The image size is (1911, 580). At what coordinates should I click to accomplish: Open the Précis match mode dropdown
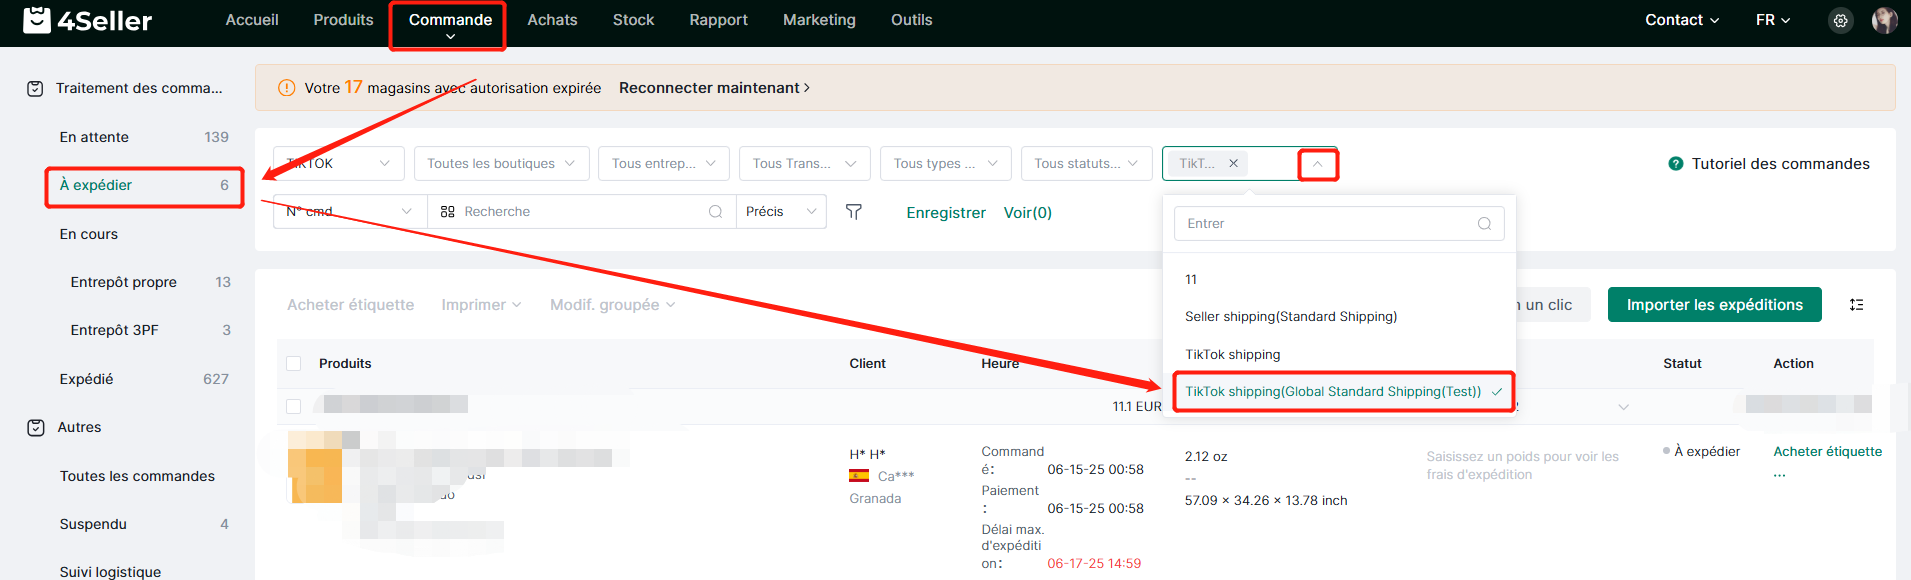[781, 212]
